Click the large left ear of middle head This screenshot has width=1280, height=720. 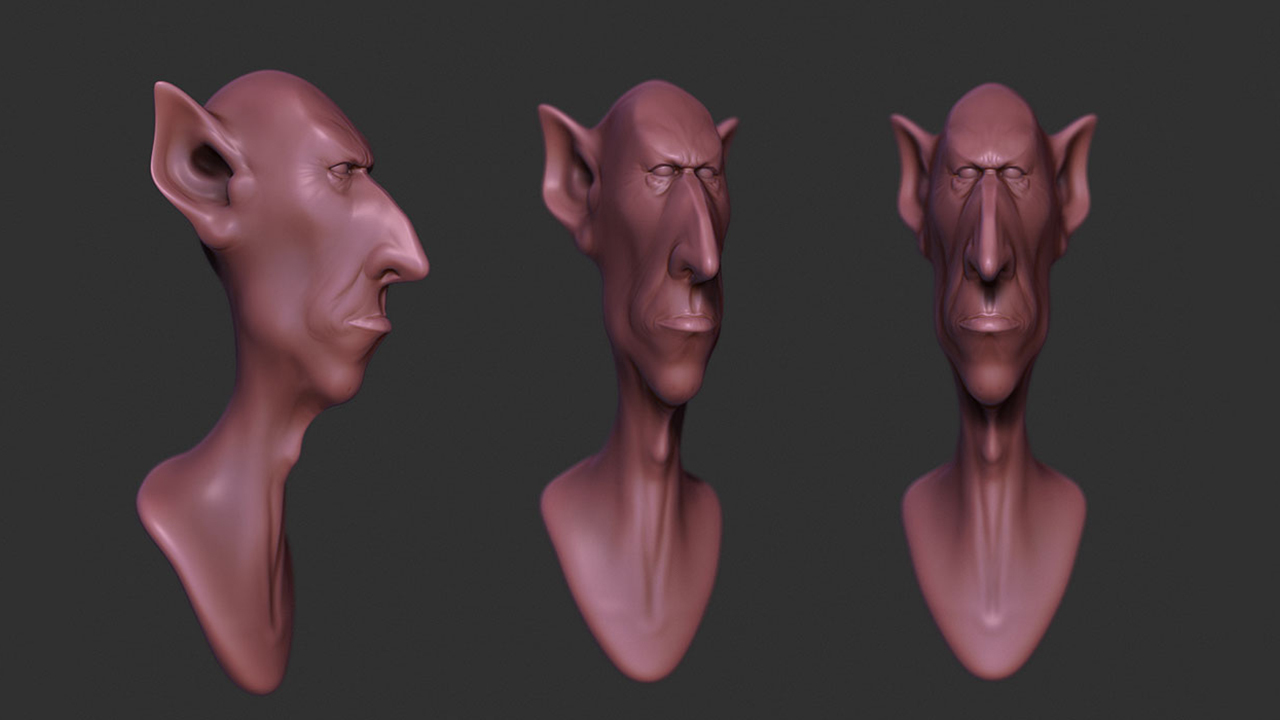(565, 165)
